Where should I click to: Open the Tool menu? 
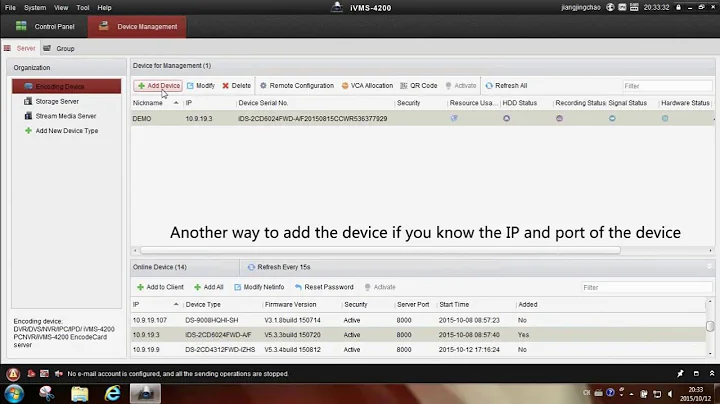(x=83, y=8)
